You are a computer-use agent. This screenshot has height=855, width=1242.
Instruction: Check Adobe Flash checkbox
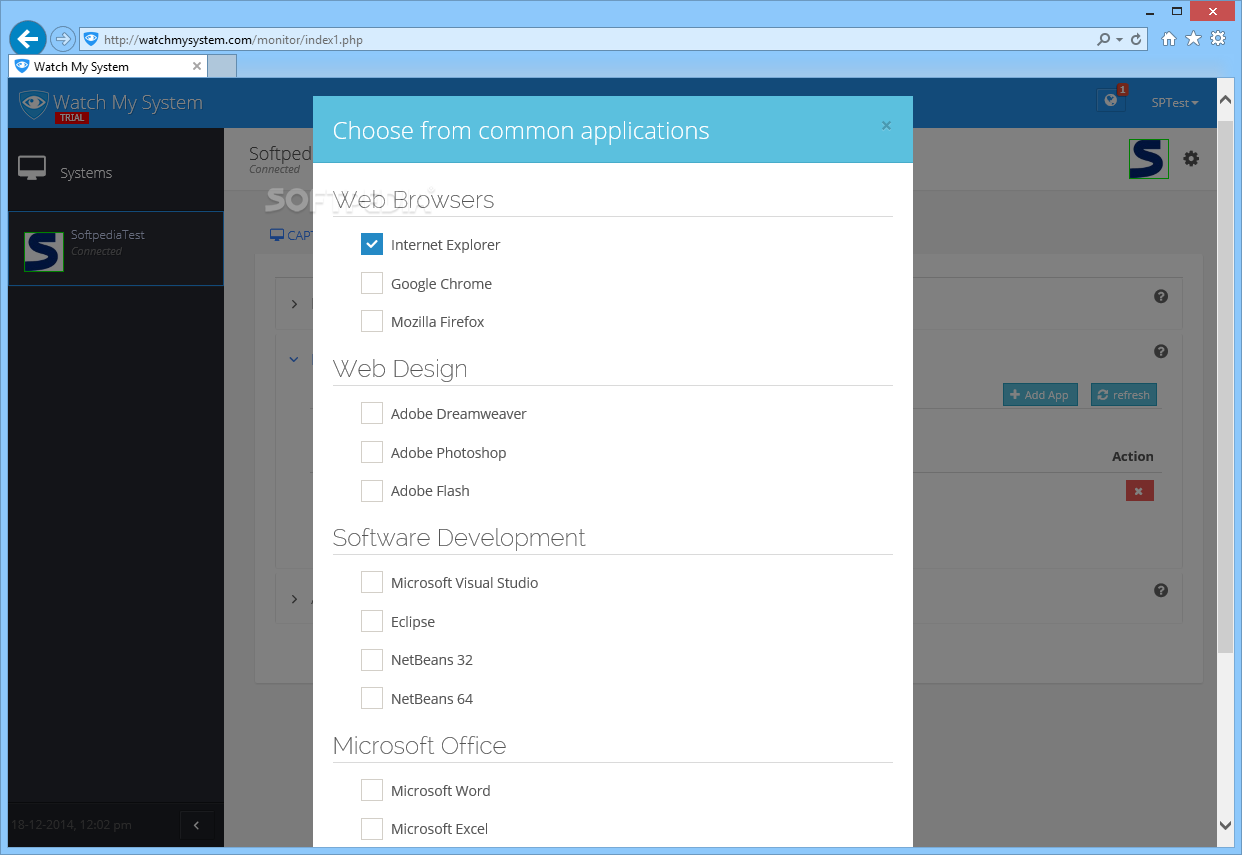click(372, 490)
